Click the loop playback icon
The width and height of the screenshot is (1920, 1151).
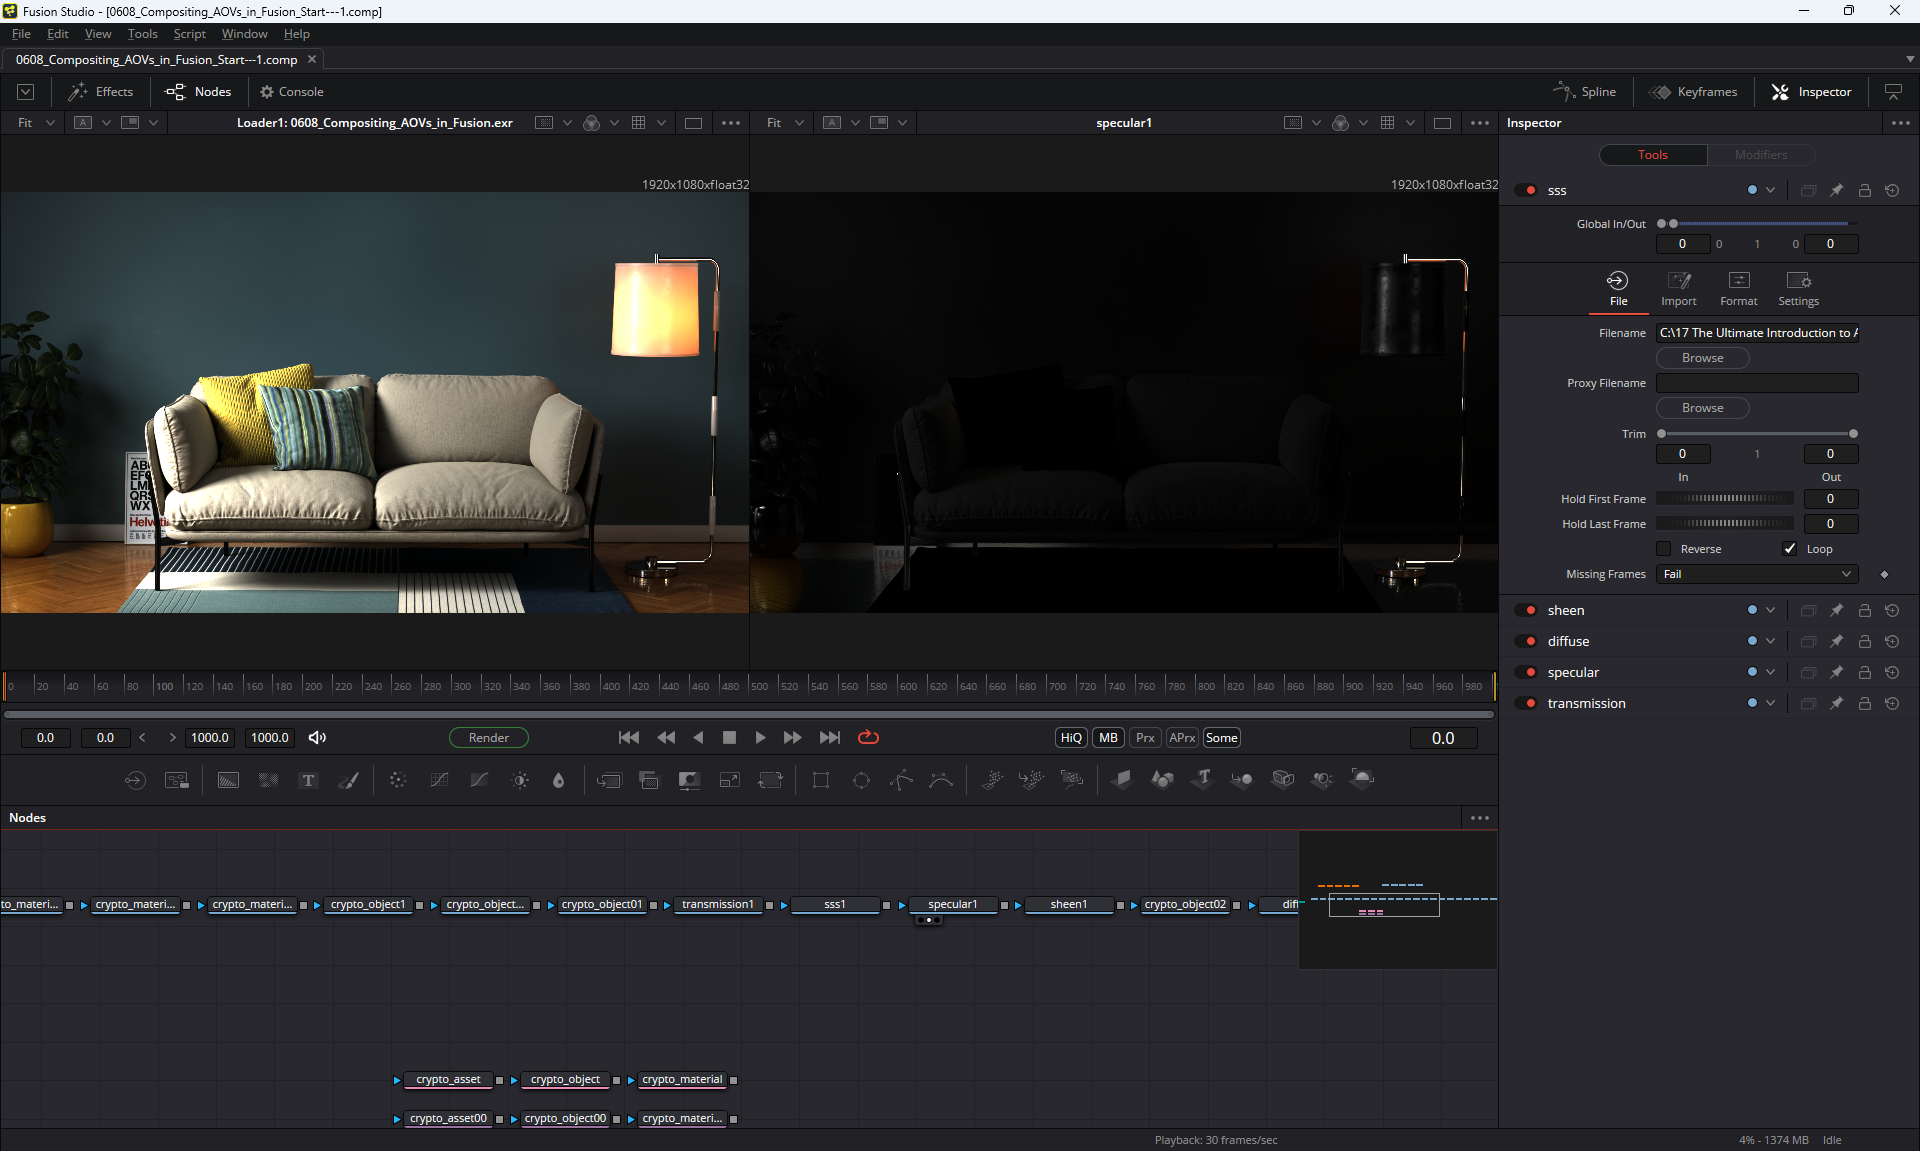868,737
